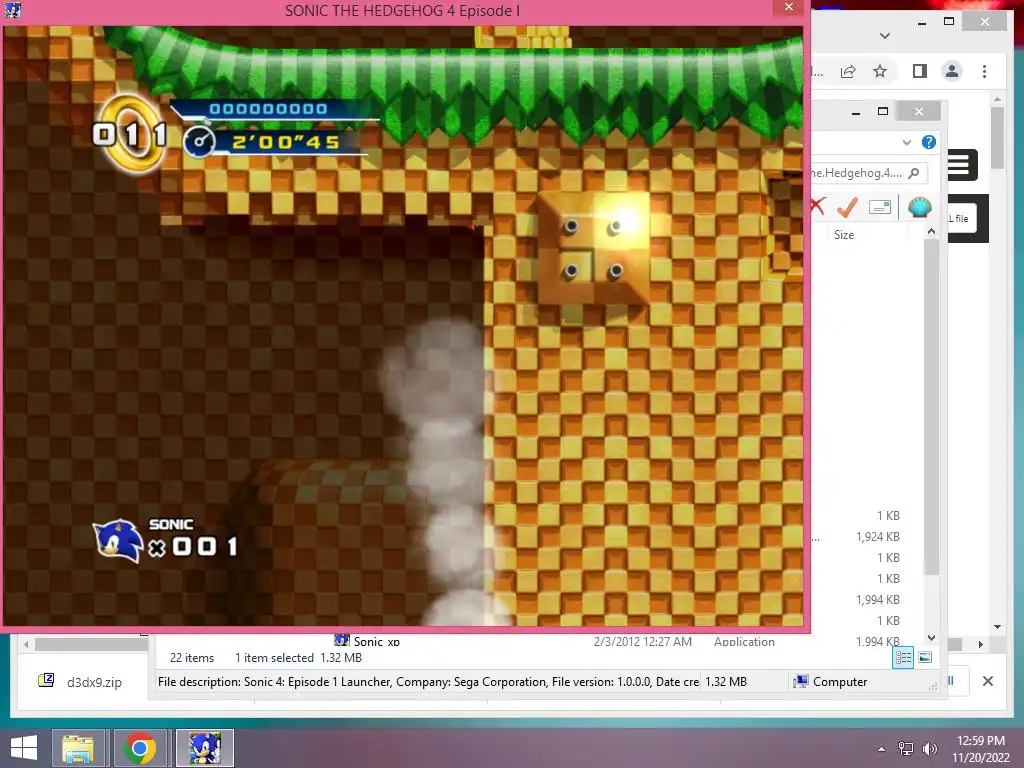Click the Sonic game window title icon
Image resolution: width=1024 pixels, height=768 pixels.
(x=12, y=9)
